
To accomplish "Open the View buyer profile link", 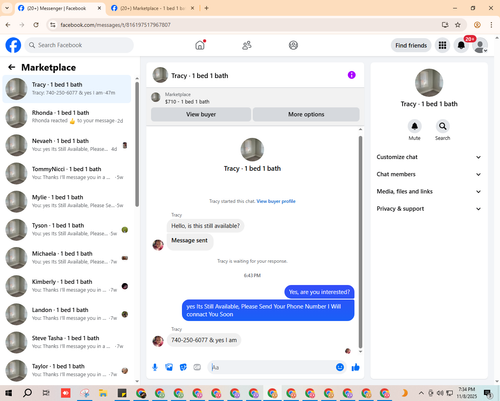I will [276, 201].
